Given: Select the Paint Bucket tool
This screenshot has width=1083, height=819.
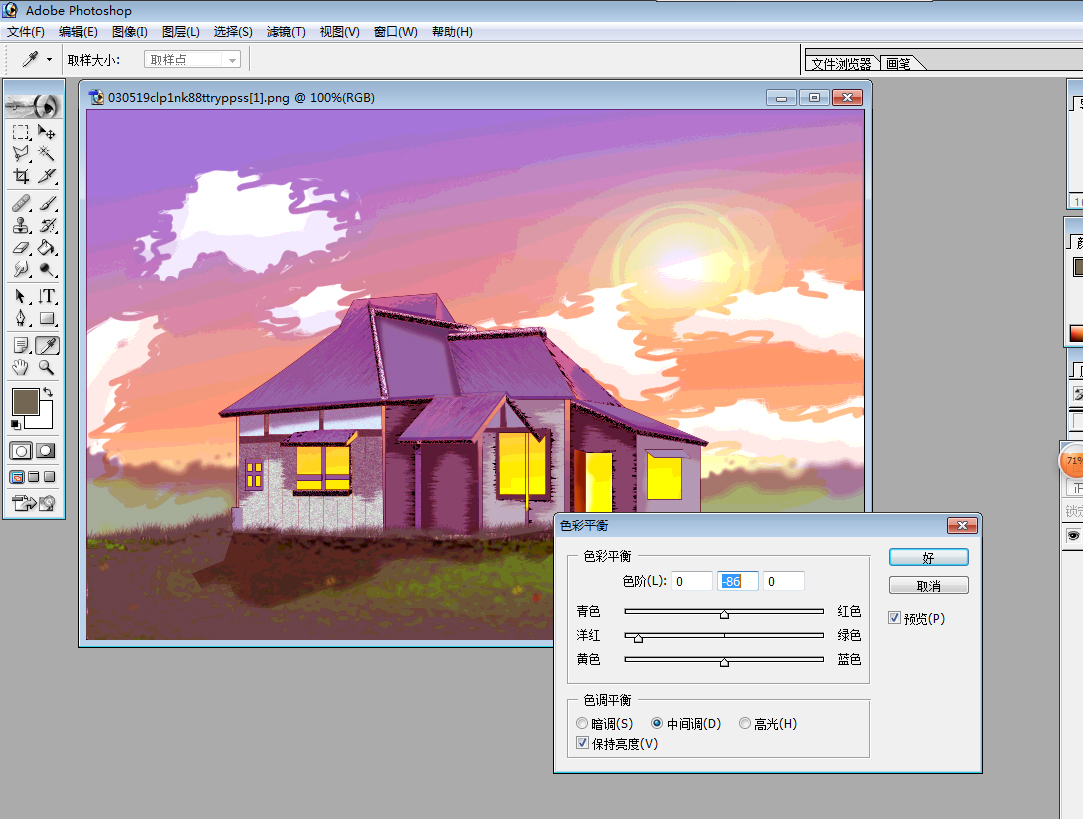Looking at the screenshot, I should point(46,247).
